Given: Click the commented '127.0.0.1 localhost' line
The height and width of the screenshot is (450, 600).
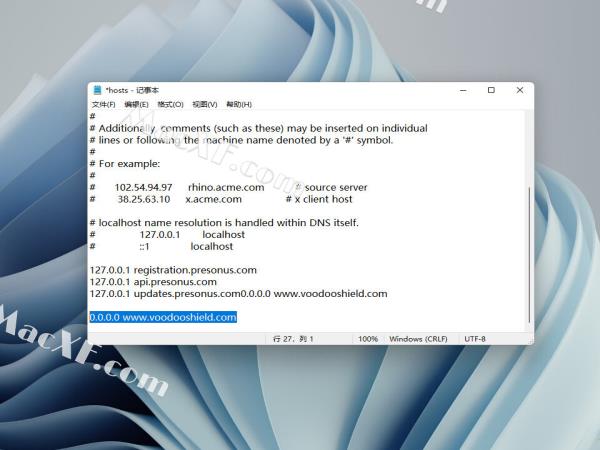Looking at the screenshot, I should coord(167,235).
